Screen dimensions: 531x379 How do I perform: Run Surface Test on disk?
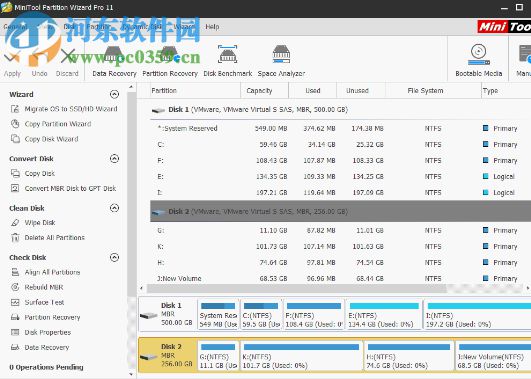38,302
